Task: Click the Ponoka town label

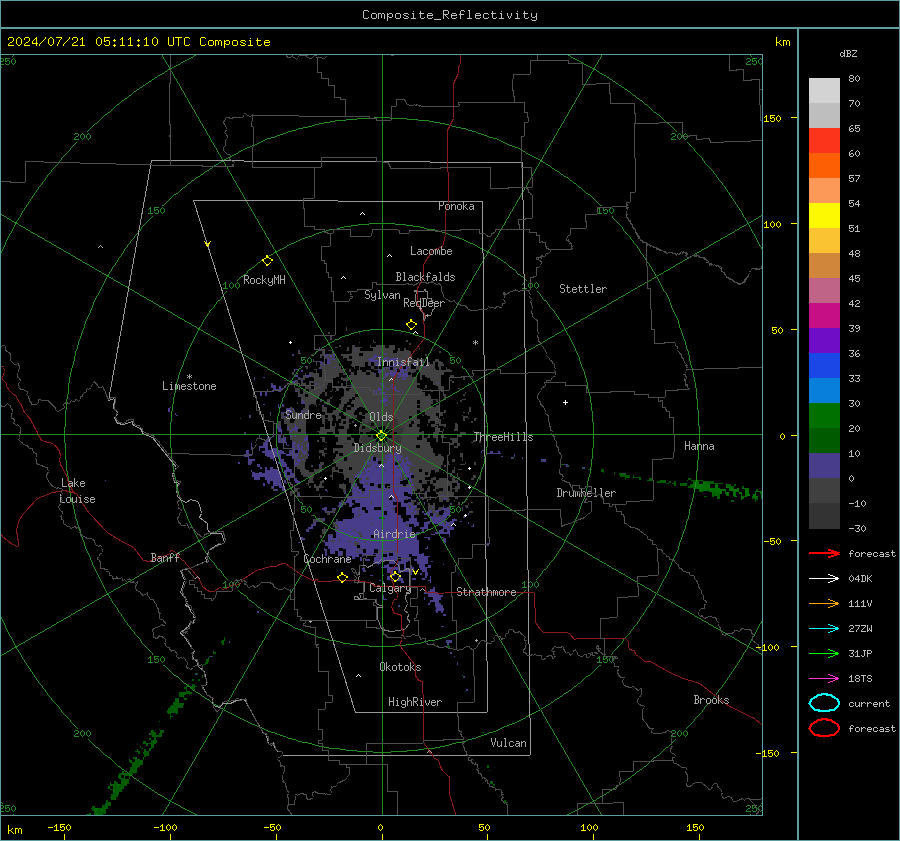Action: point(456,206)
